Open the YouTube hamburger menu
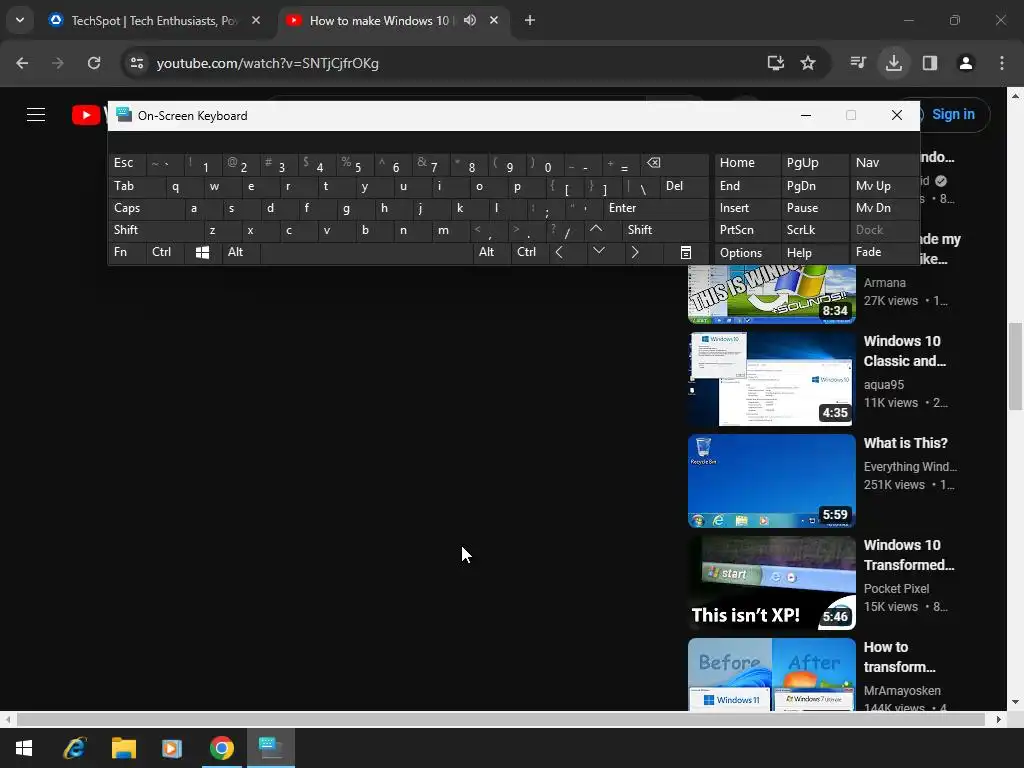Image resolution: width=1024 pixels, height=768 pixels. pos(36,115)
